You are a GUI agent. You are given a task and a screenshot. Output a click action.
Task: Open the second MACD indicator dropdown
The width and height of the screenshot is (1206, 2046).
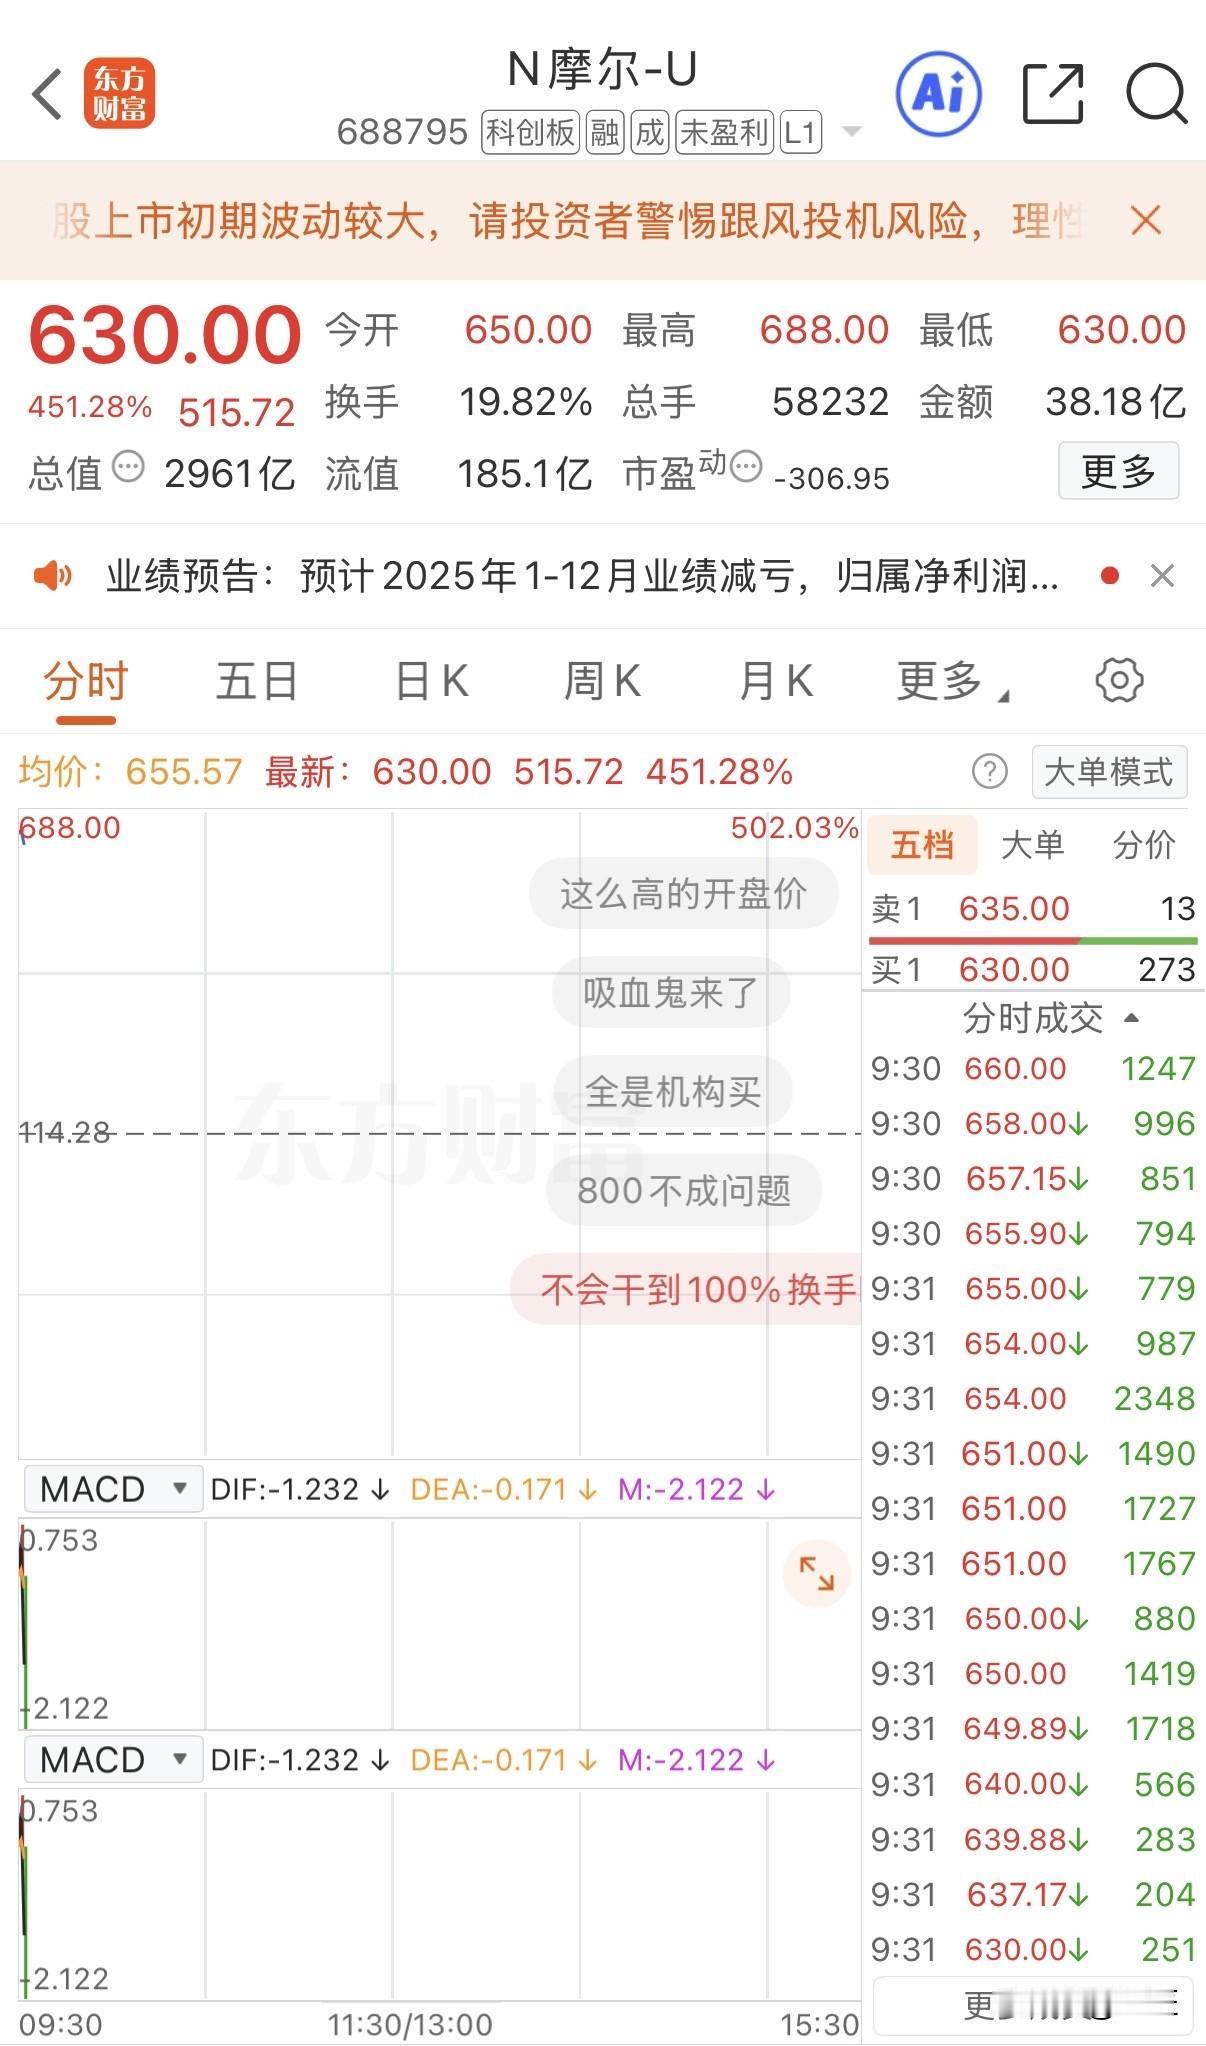(x=112, y=1759)
